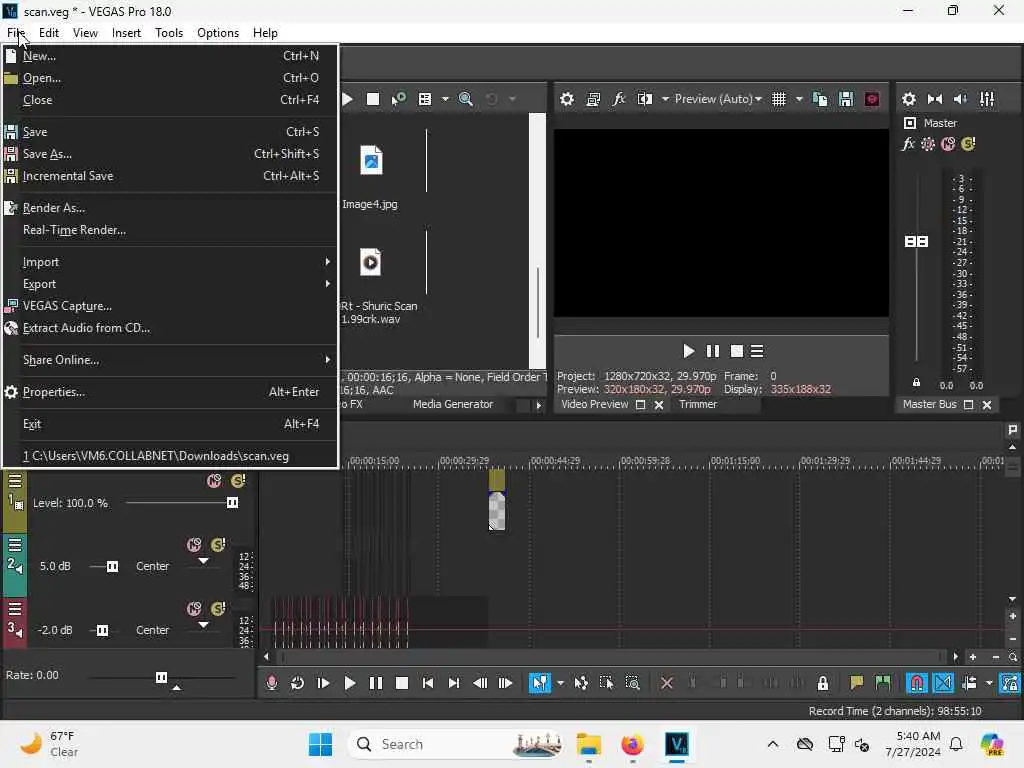
Task: Mute track 1 video
Action: 214,481
